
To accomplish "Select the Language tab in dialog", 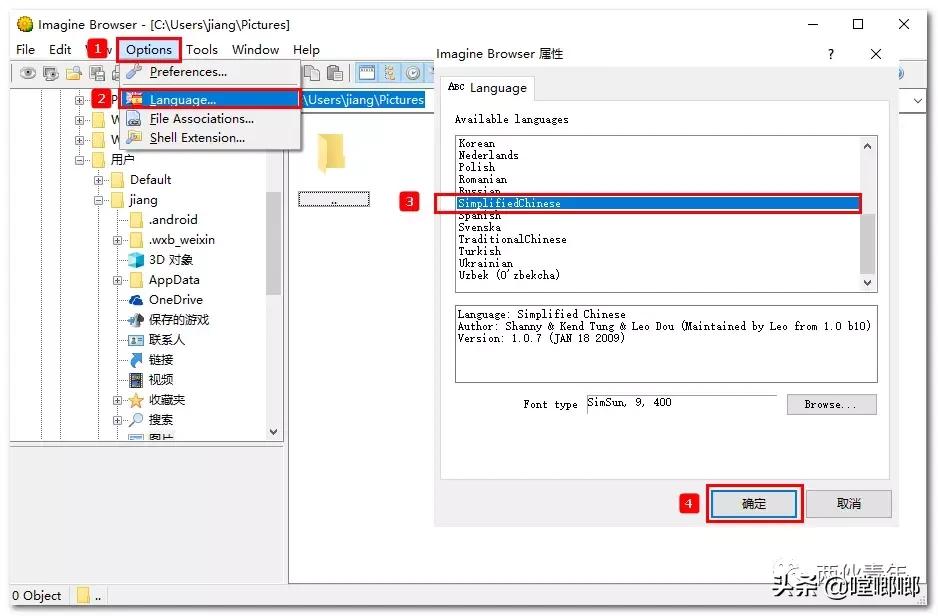I will point(488,88).
